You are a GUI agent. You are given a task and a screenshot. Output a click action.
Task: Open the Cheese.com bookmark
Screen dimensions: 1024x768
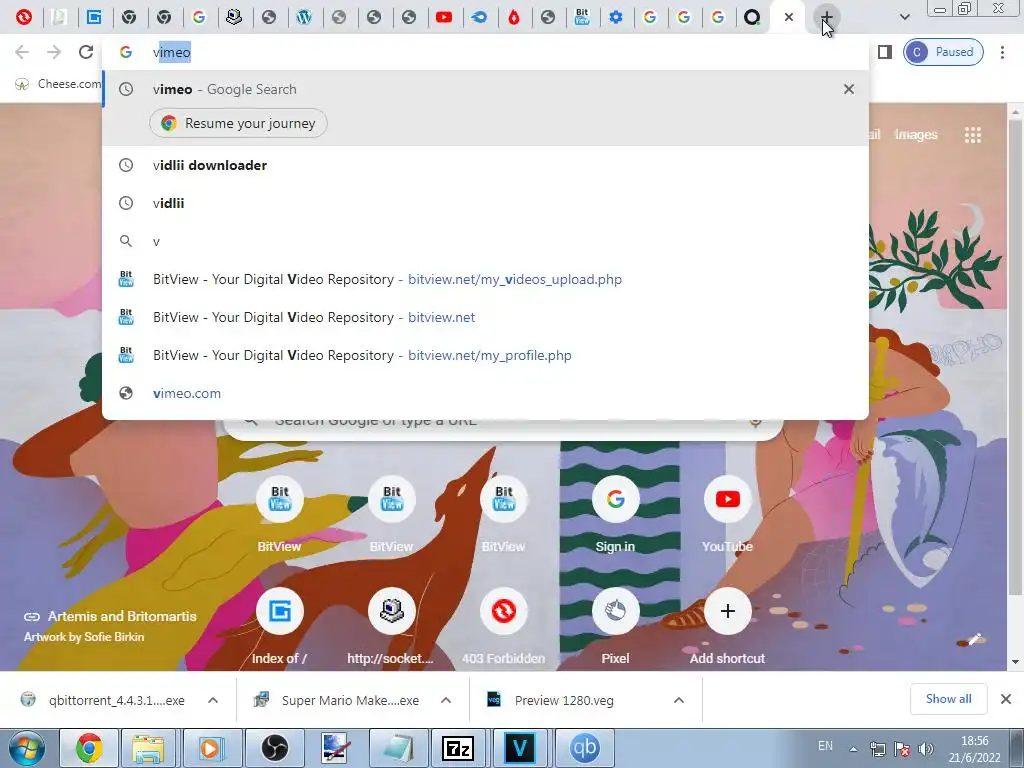coord(57,84)
